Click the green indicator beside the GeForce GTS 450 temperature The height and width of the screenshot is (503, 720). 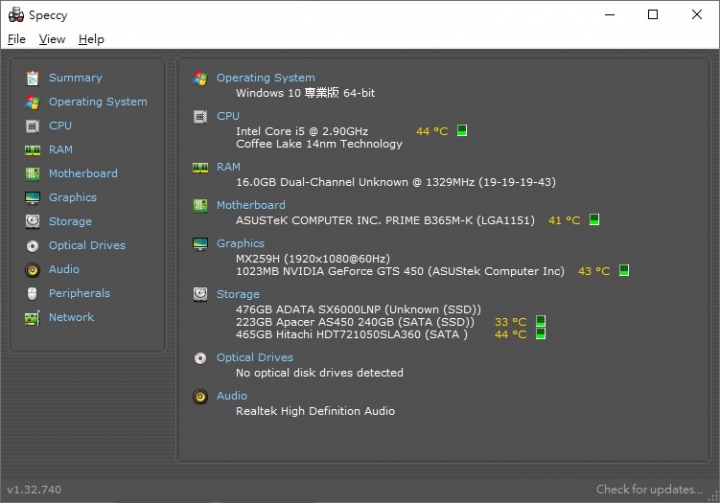(624, 270)
